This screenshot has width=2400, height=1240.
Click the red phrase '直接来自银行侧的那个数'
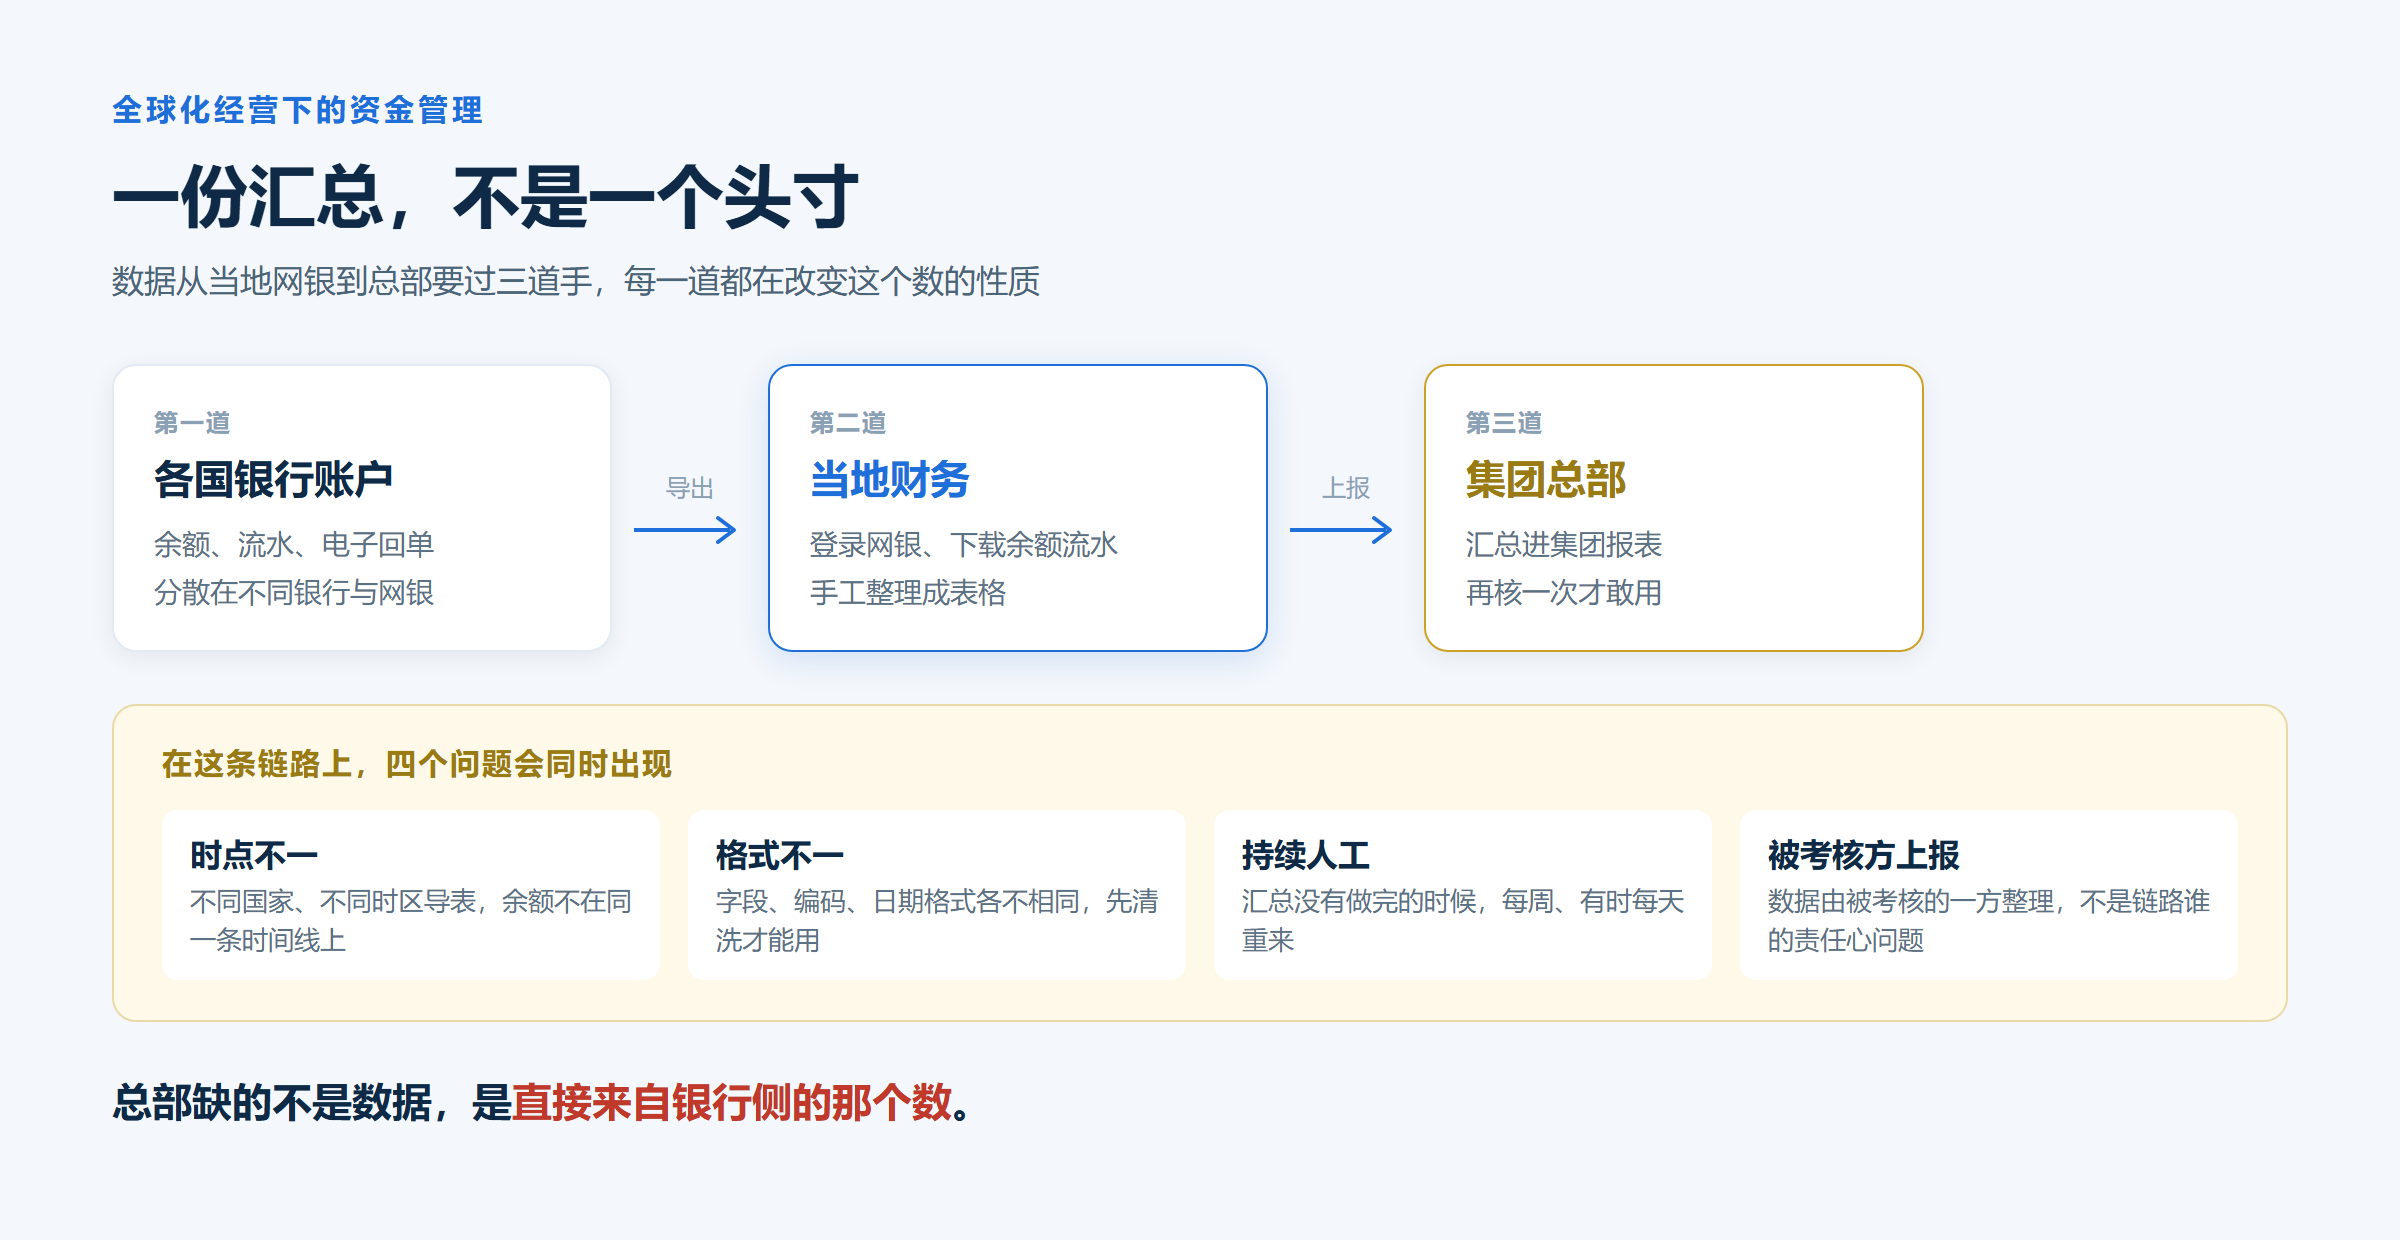point(732,1103)
